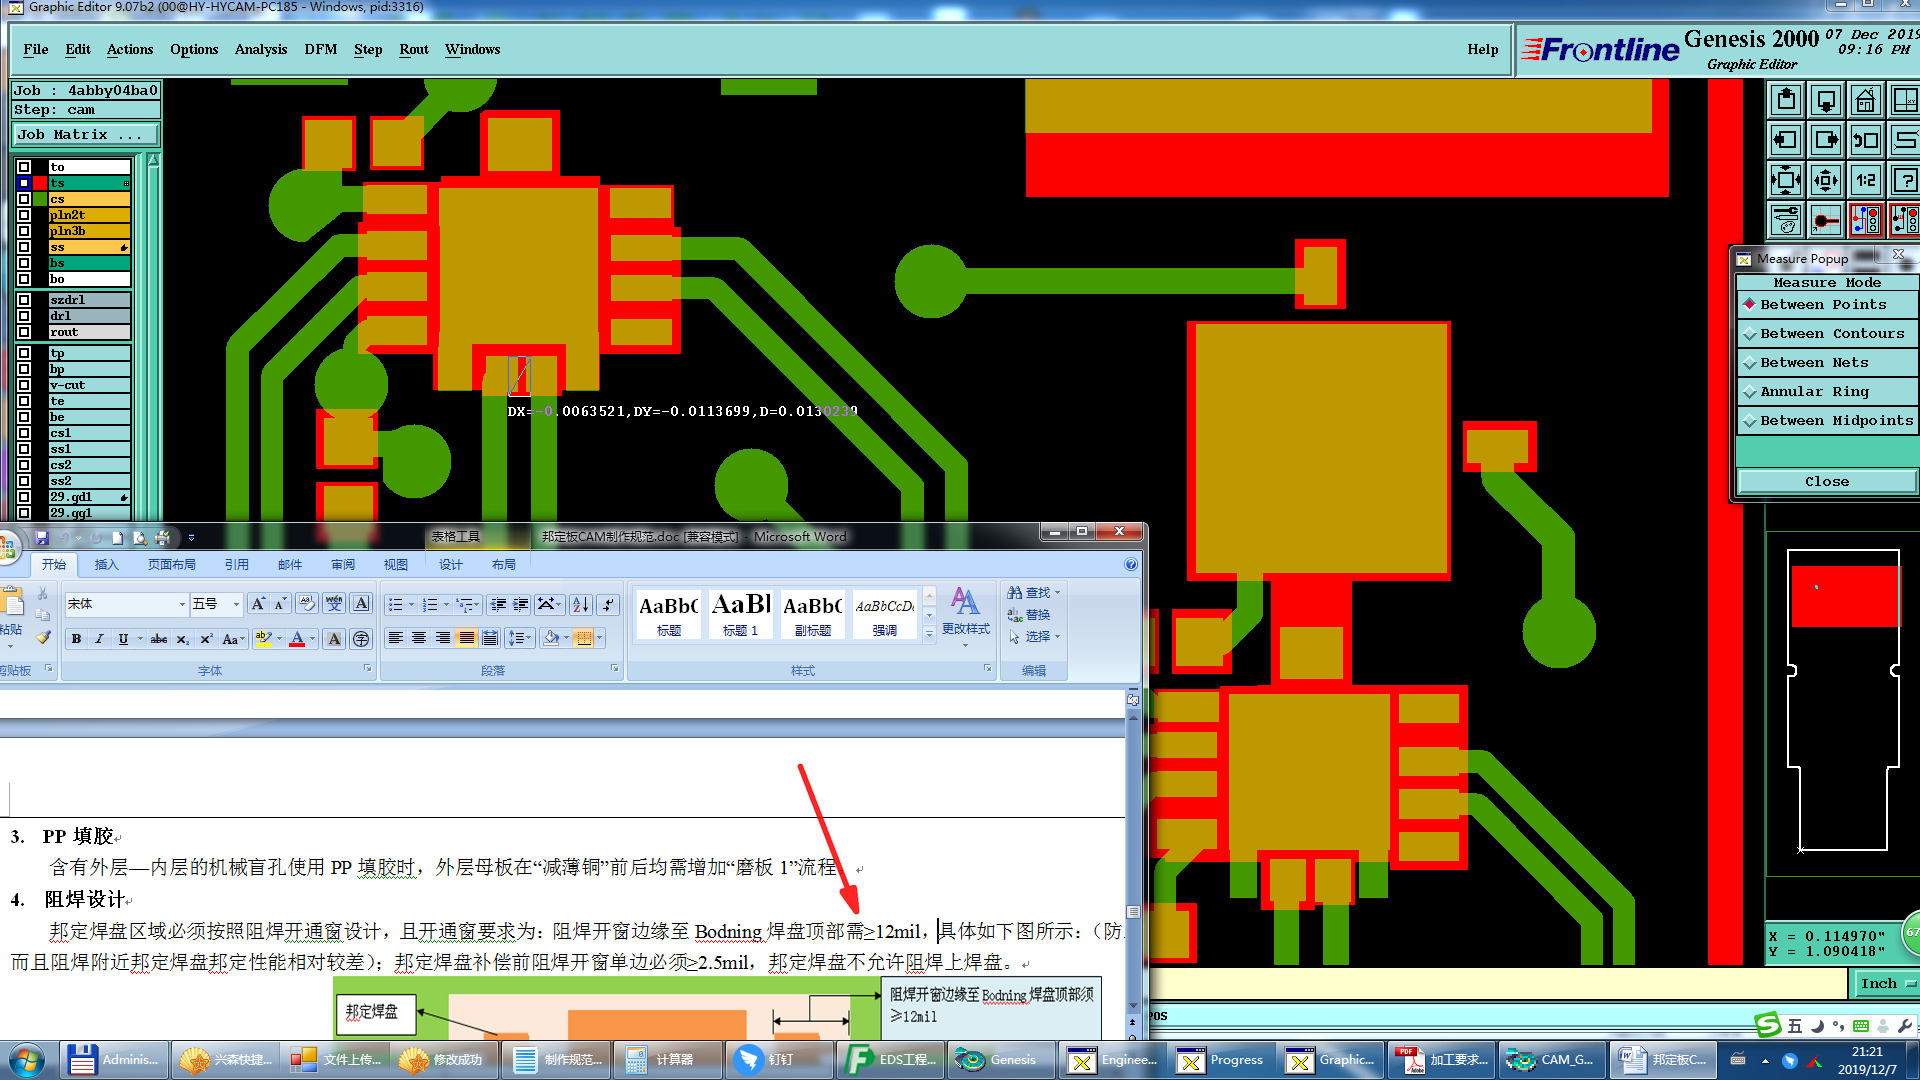1920x1080 pixels.
Task: Click the previous view undo-zoom icon
Action: point(1865,141)
